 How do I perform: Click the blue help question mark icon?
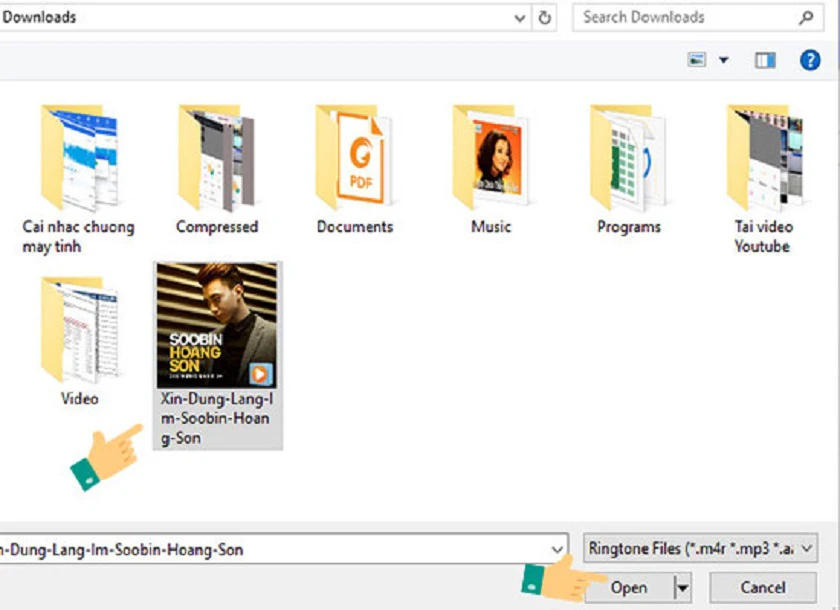coord(809,60)
